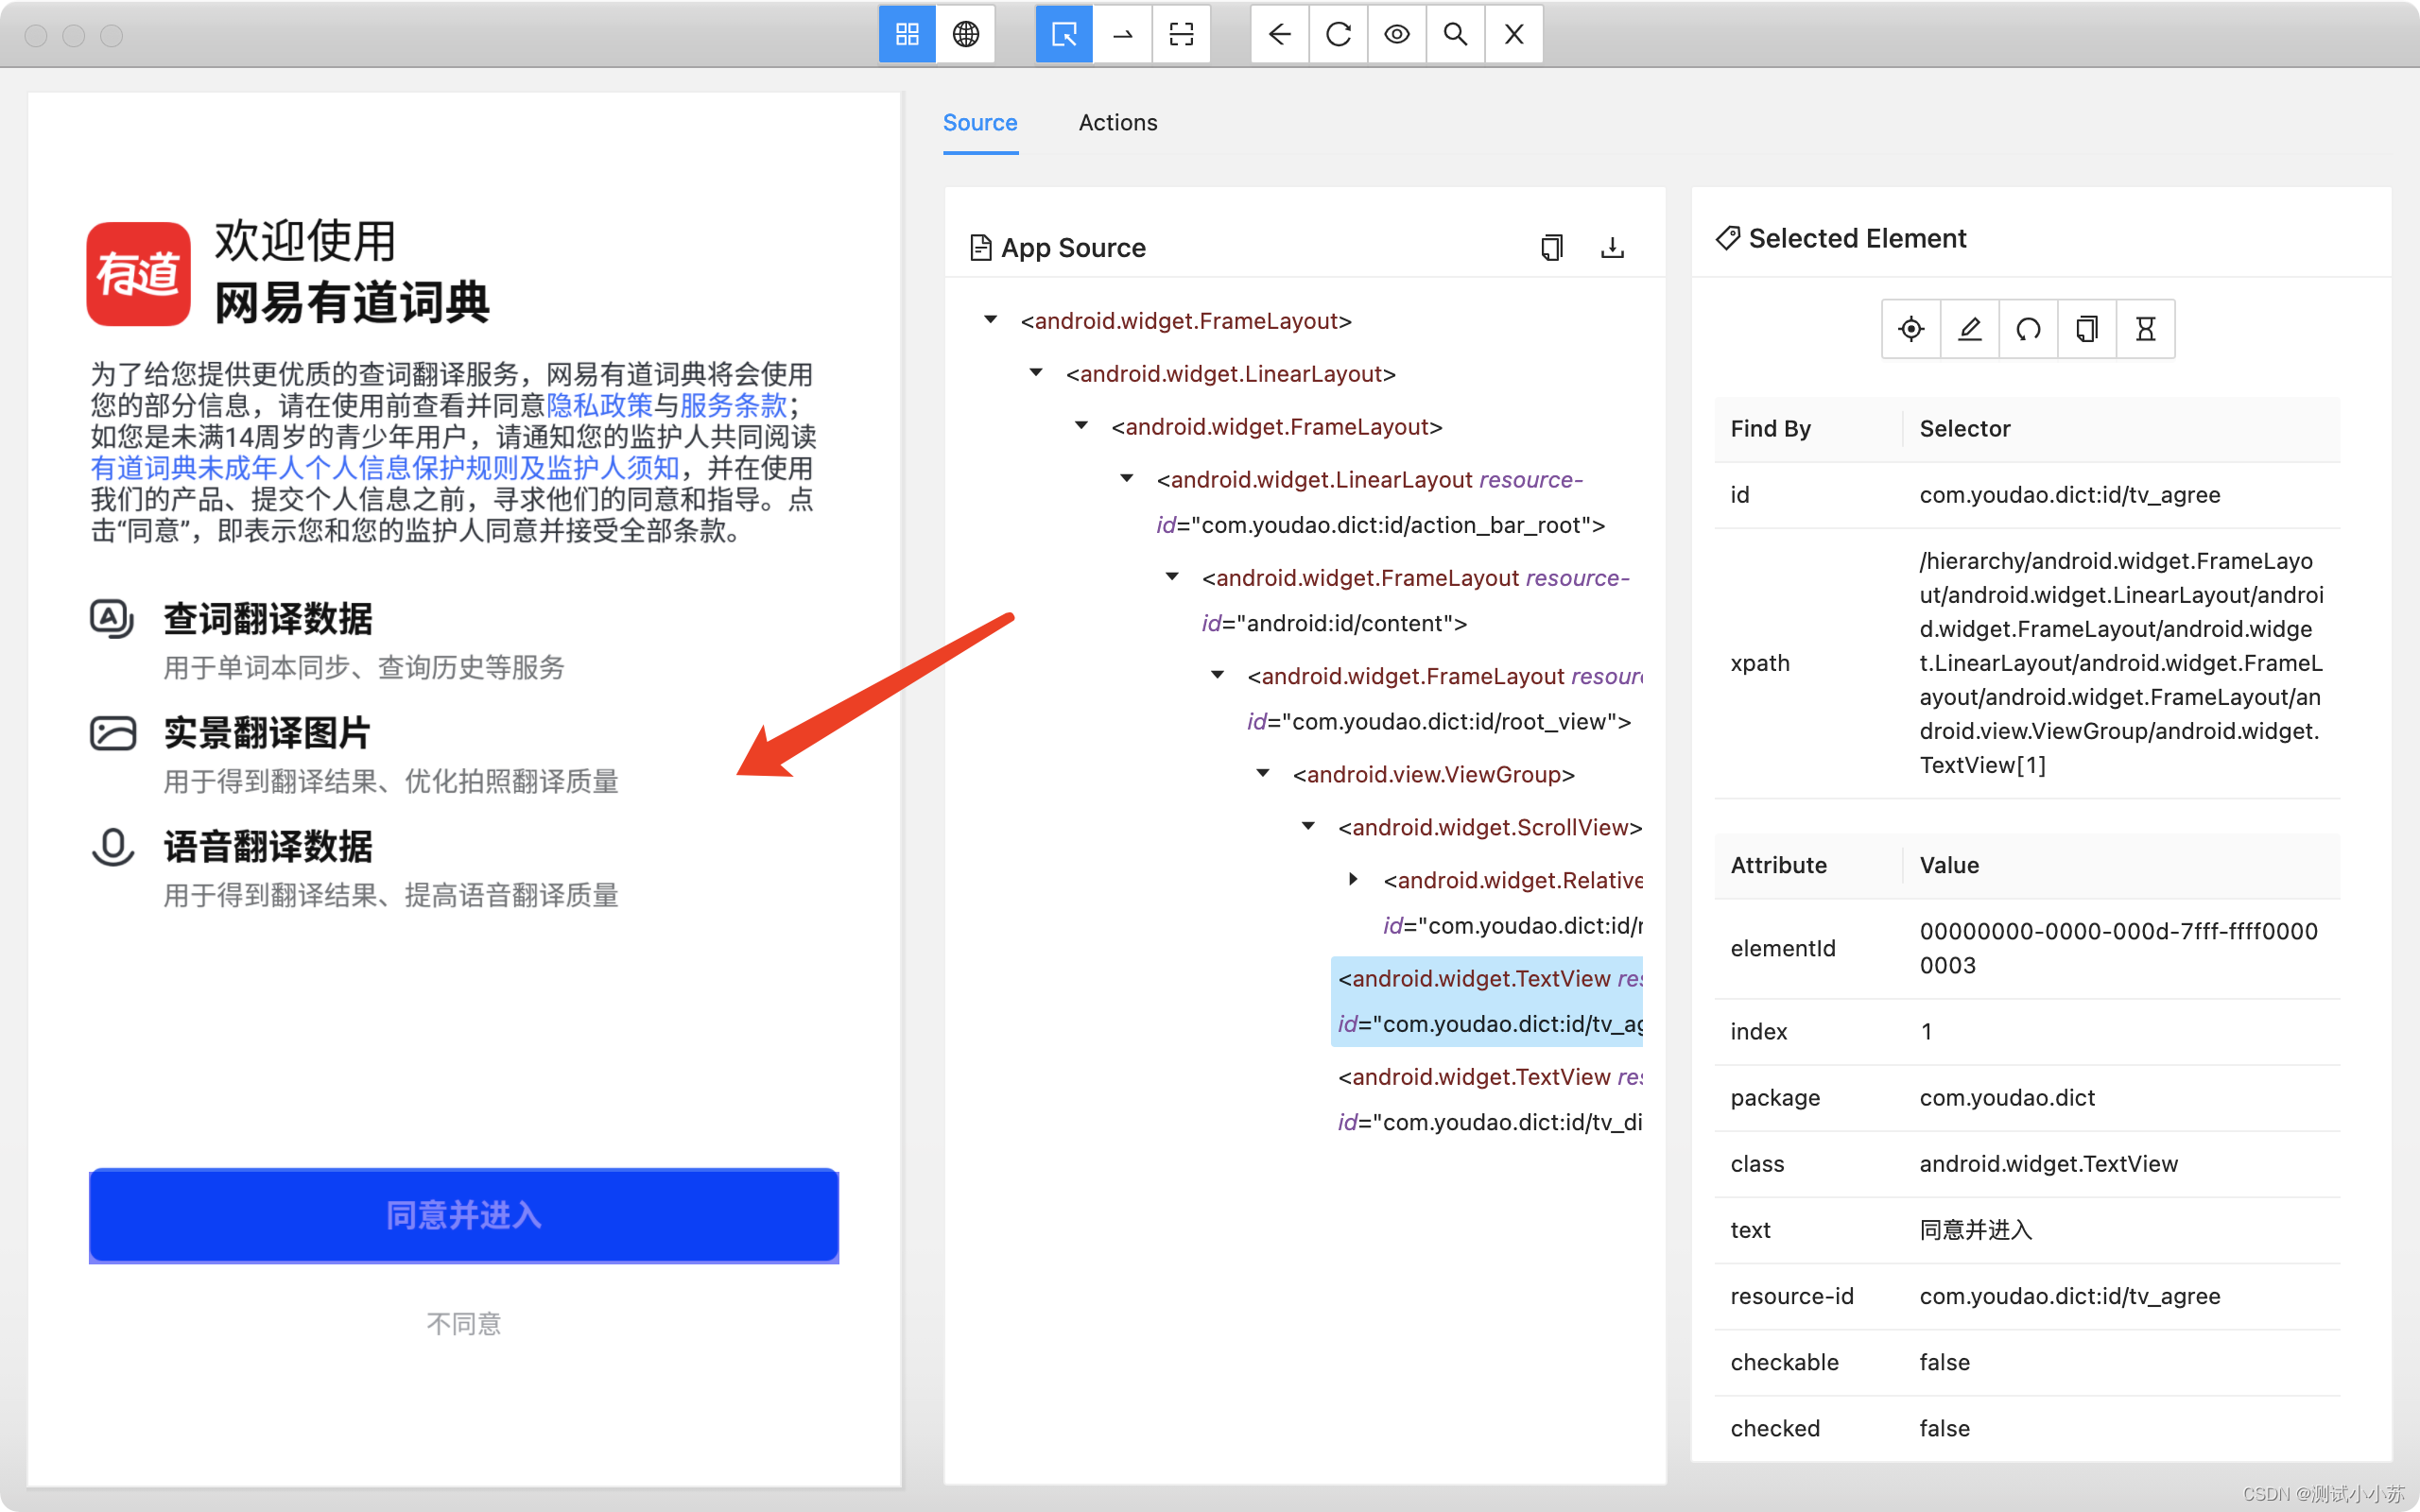
Task: Switch to Native App Mode grid icon
Action: [907, 35]
